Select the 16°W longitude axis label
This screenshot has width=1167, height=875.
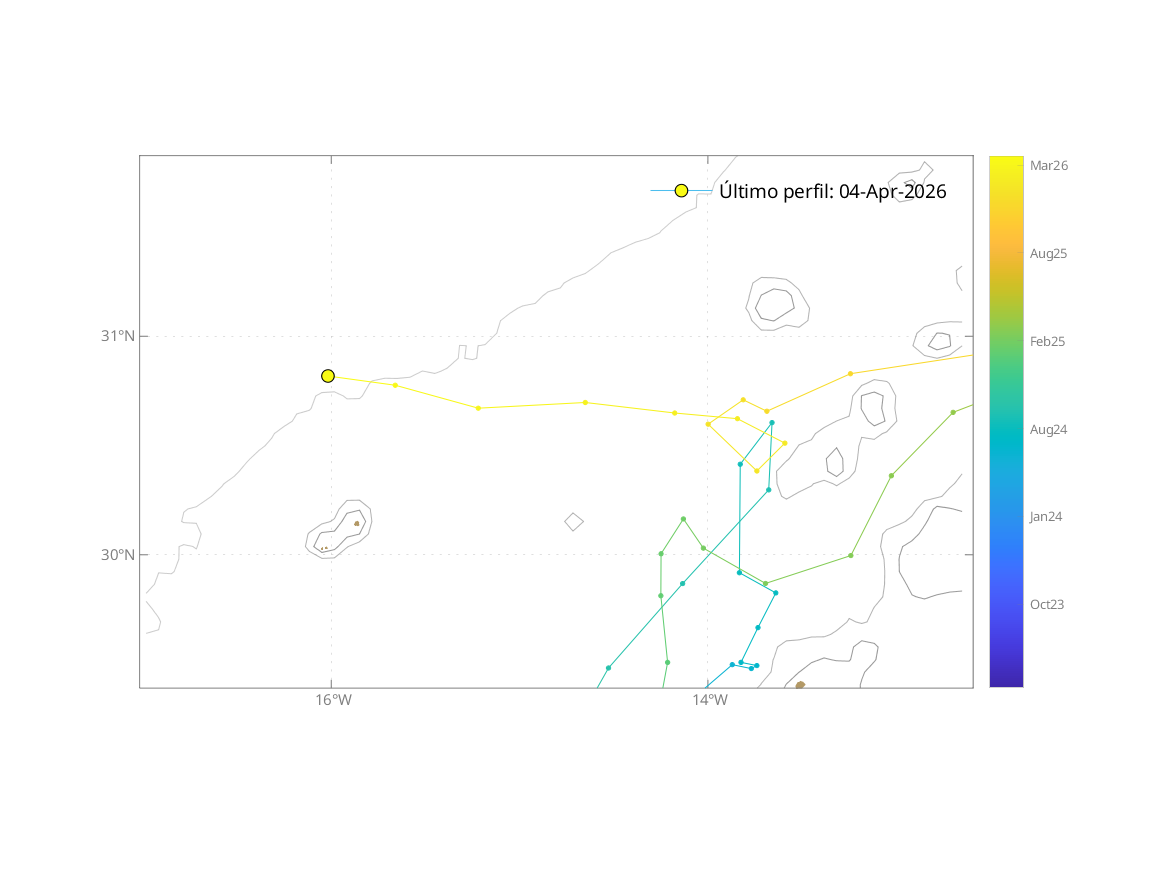(x=332, y=700)
